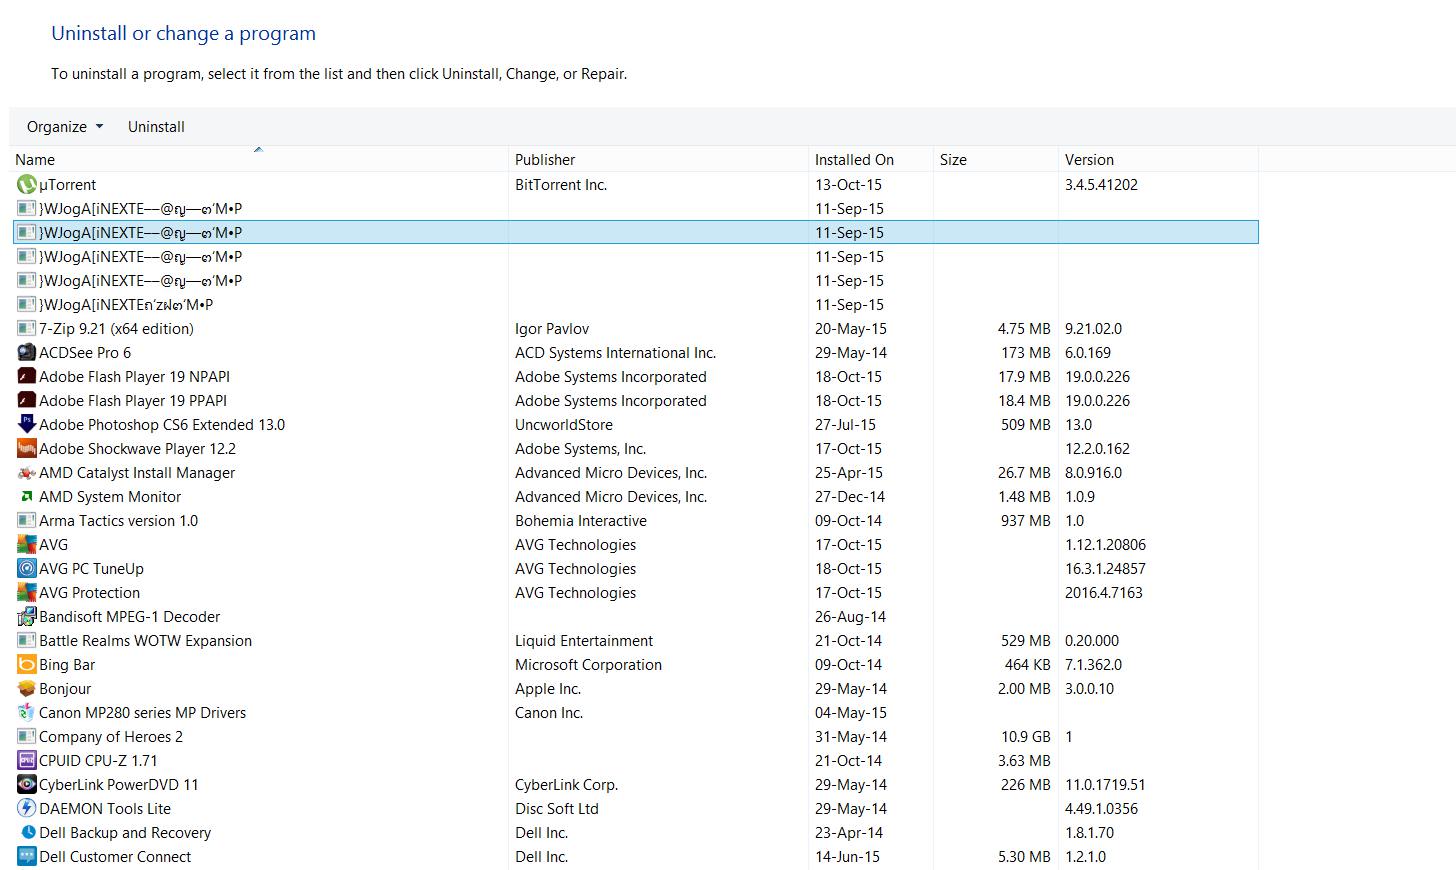Click the UncworldStore publisher cell
The height and width of the screenshot is (870, 1456).
pyautogui.click(x=564, y=425)
